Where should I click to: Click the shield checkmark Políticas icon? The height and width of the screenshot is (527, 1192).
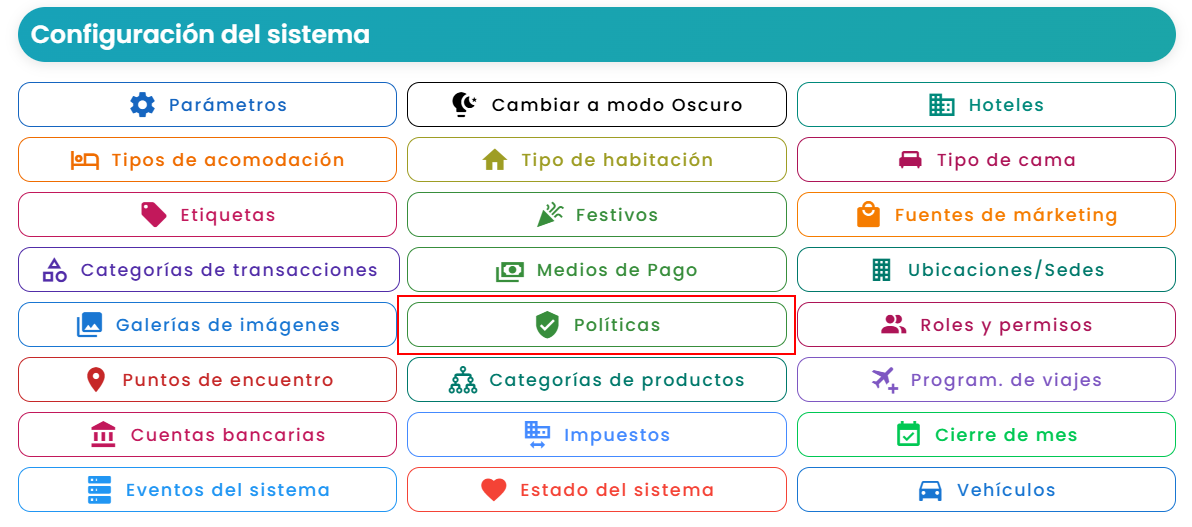(547, 325)
